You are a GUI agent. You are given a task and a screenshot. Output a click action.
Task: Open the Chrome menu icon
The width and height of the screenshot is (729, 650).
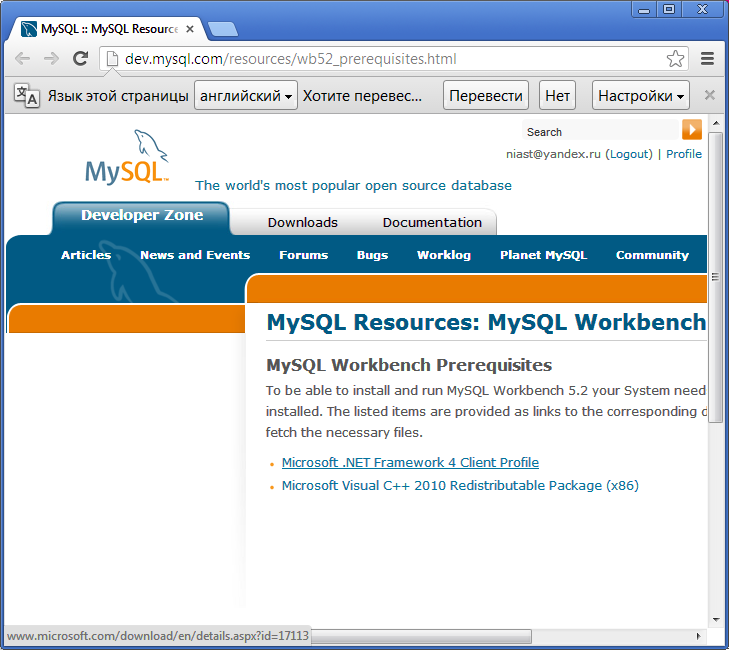point(707,59)
